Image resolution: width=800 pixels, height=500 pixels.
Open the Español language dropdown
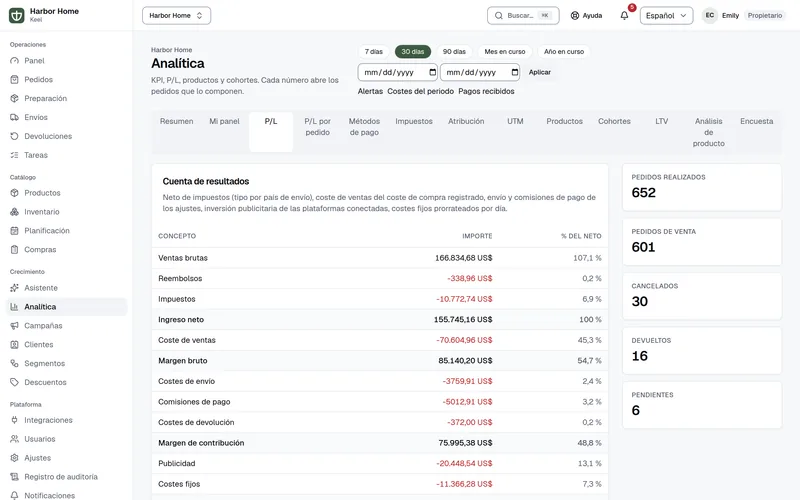[666, 15]
